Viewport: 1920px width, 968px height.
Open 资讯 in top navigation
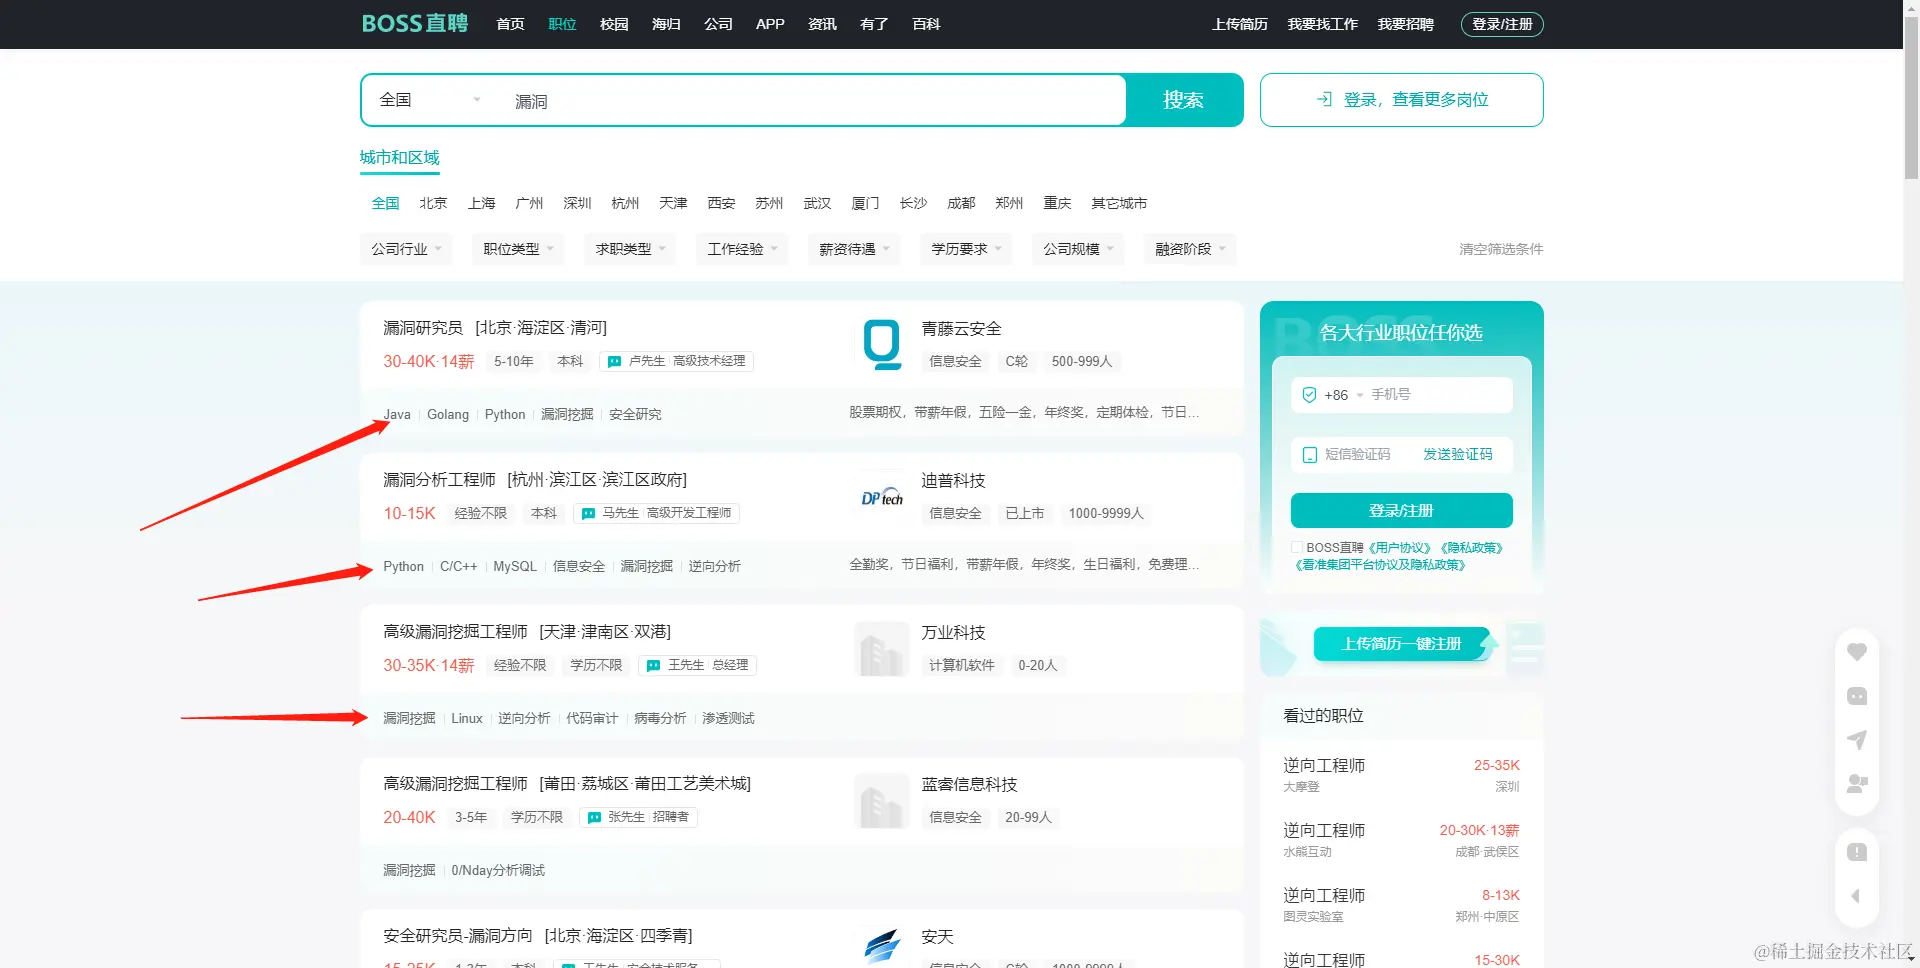tap(822, 24)
